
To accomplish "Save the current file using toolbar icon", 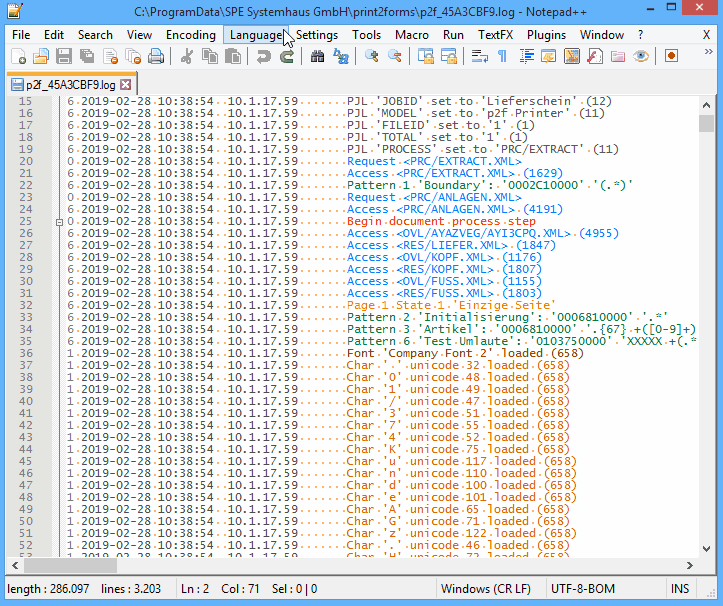I will tap(63, 57).
